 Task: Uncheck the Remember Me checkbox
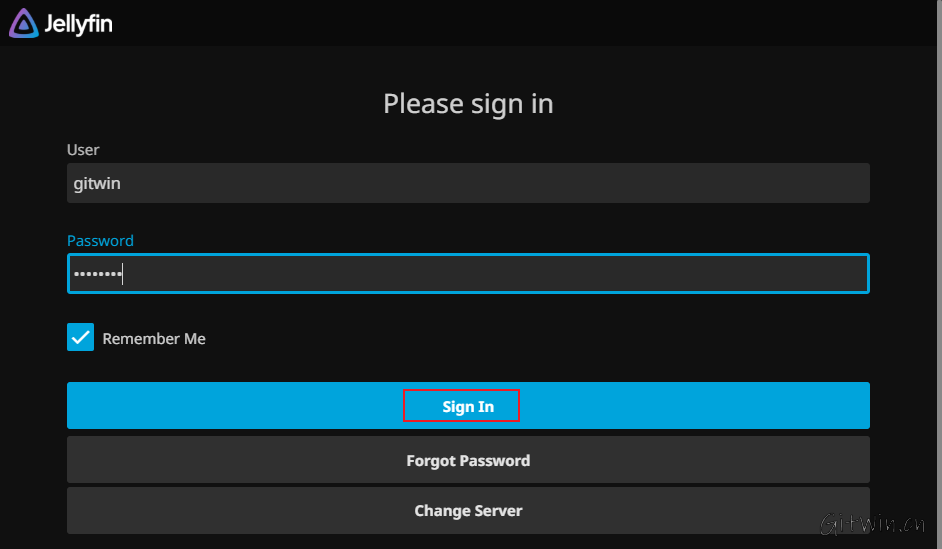tap(80, 338)
